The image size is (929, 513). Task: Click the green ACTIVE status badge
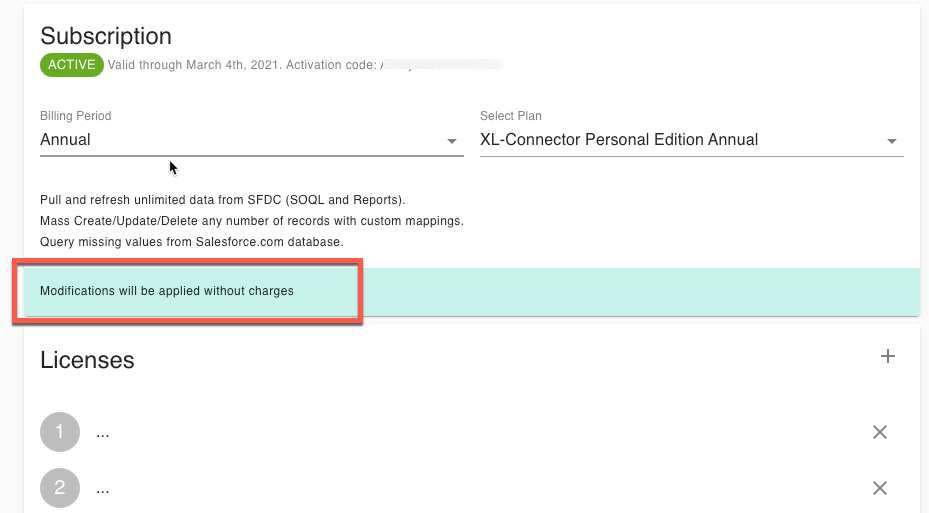pyautogui.click(x=71, y=65)
